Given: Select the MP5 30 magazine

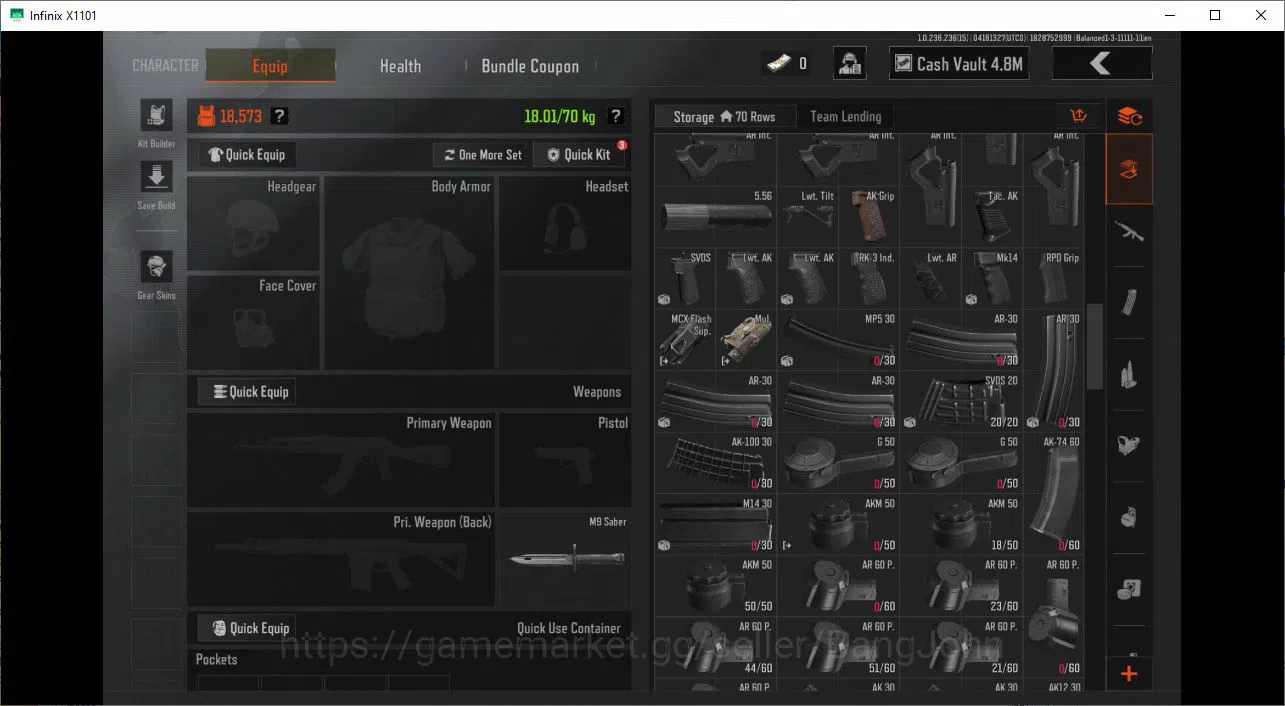Looking at the screenshot, I should (838, 340).
